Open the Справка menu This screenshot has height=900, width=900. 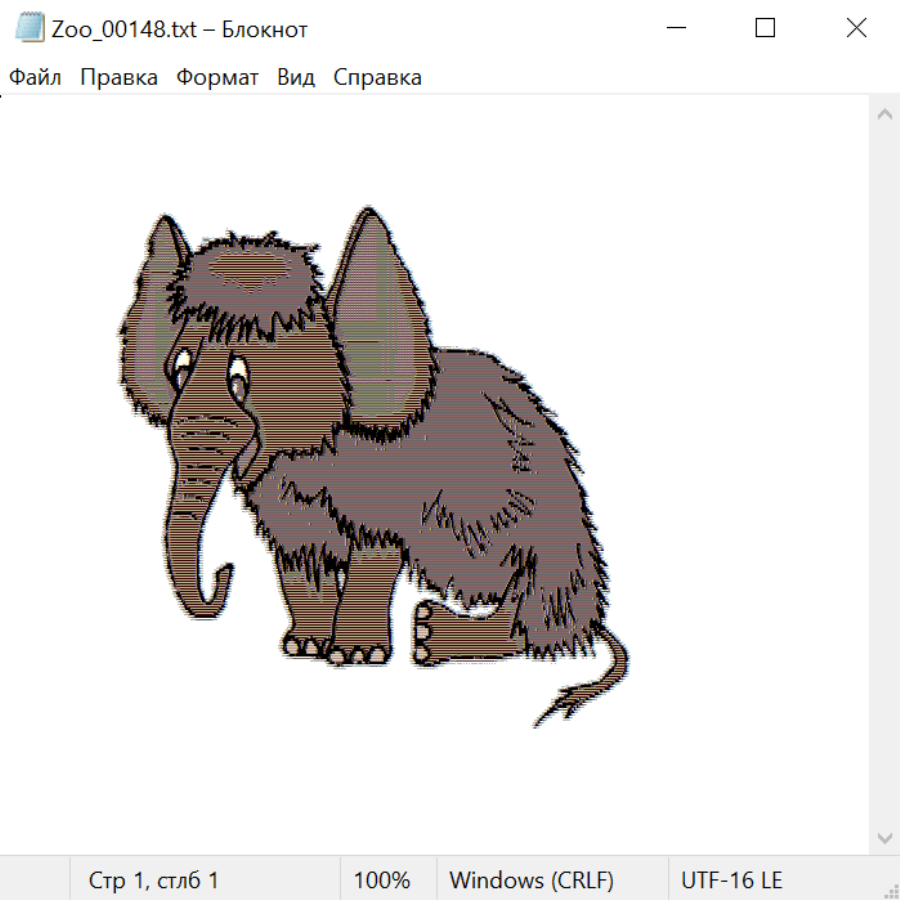click(377, 78)
